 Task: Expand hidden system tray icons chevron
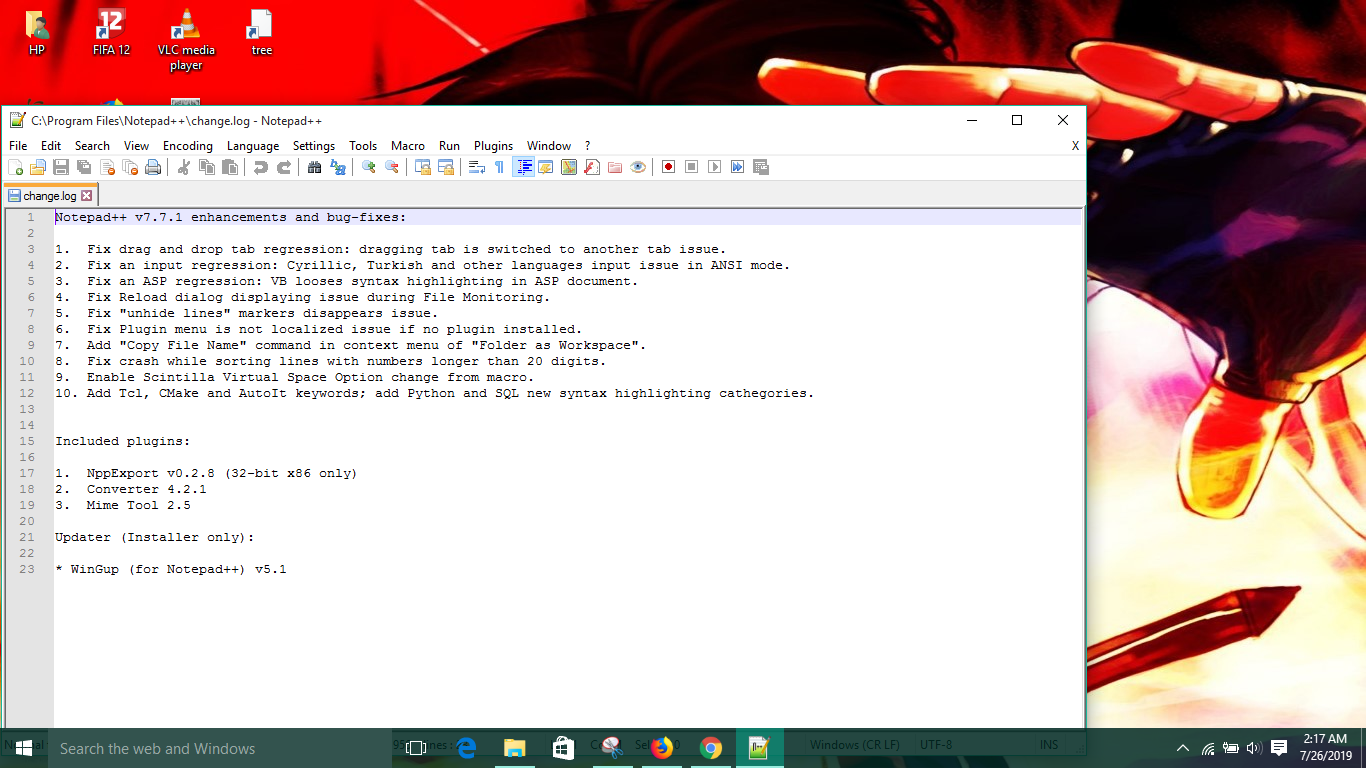[1183, 748]
